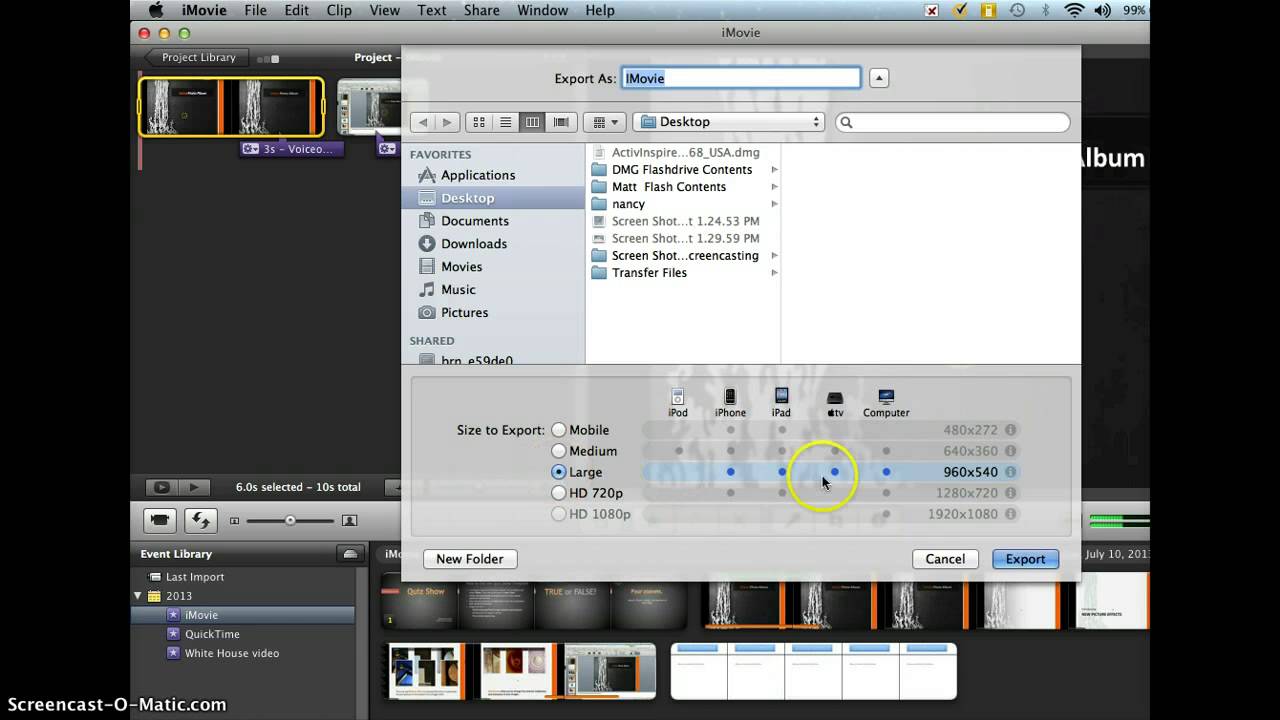Click the Apple TV device icon
The width and height of the screenshot is (1280, 720).
coord(835,398)
